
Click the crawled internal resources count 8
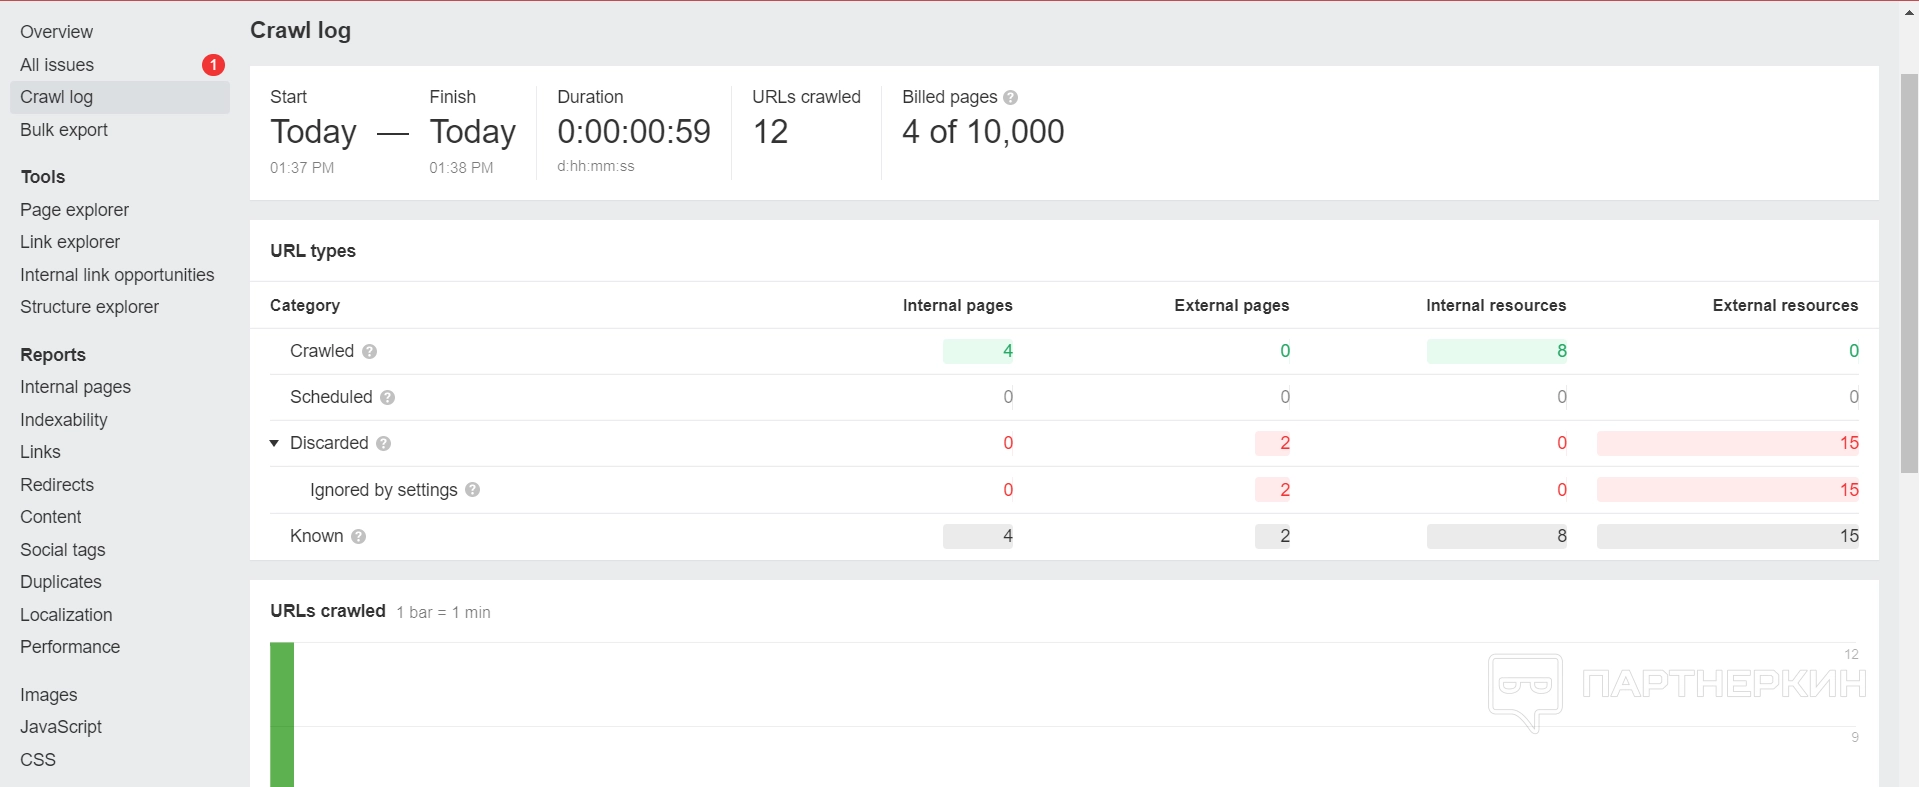[x=1561, y=351]
